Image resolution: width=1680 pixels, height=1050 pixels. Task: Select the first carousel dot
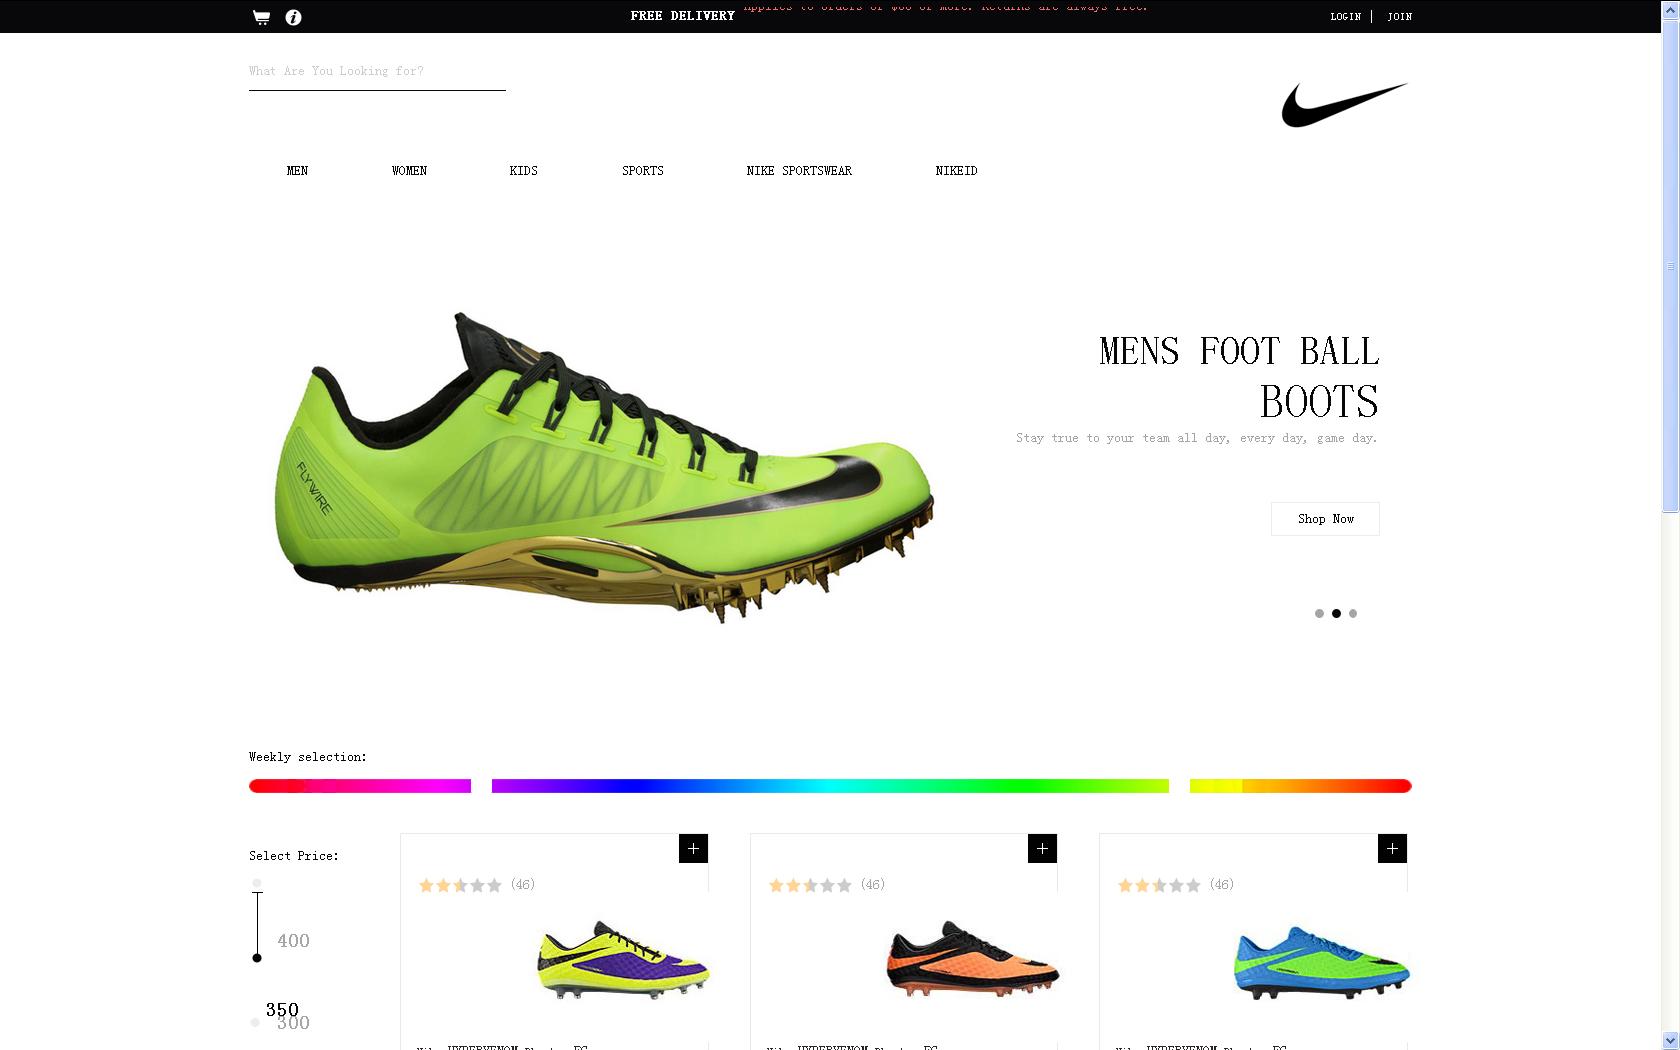[1319, 614]
